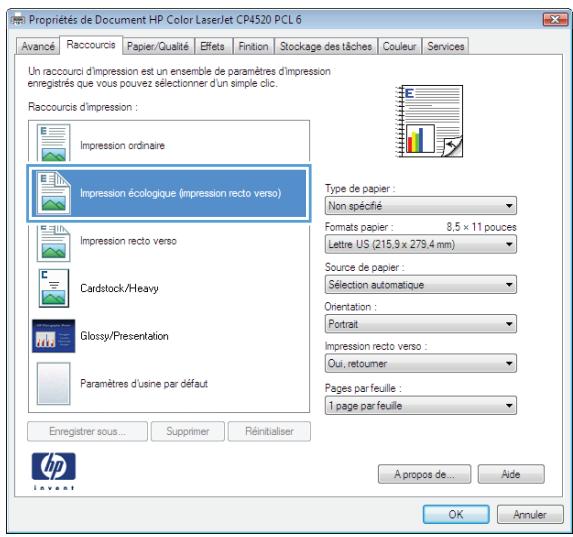Click the Annuler button
Image resolution: width=573 pixels, height=537 pixels.
tap(530, 514)
